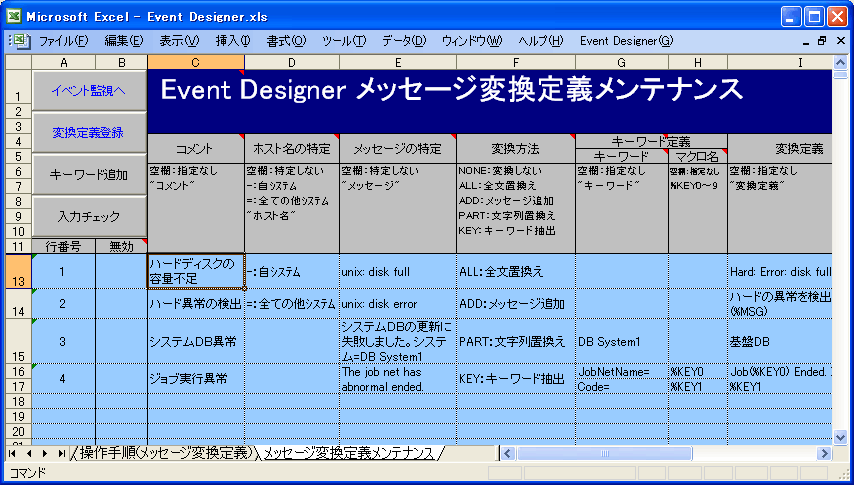Viewport: 854px width, 485px height.
Task: Click the Excel application icon in the title bar
Action: (14, 16)
